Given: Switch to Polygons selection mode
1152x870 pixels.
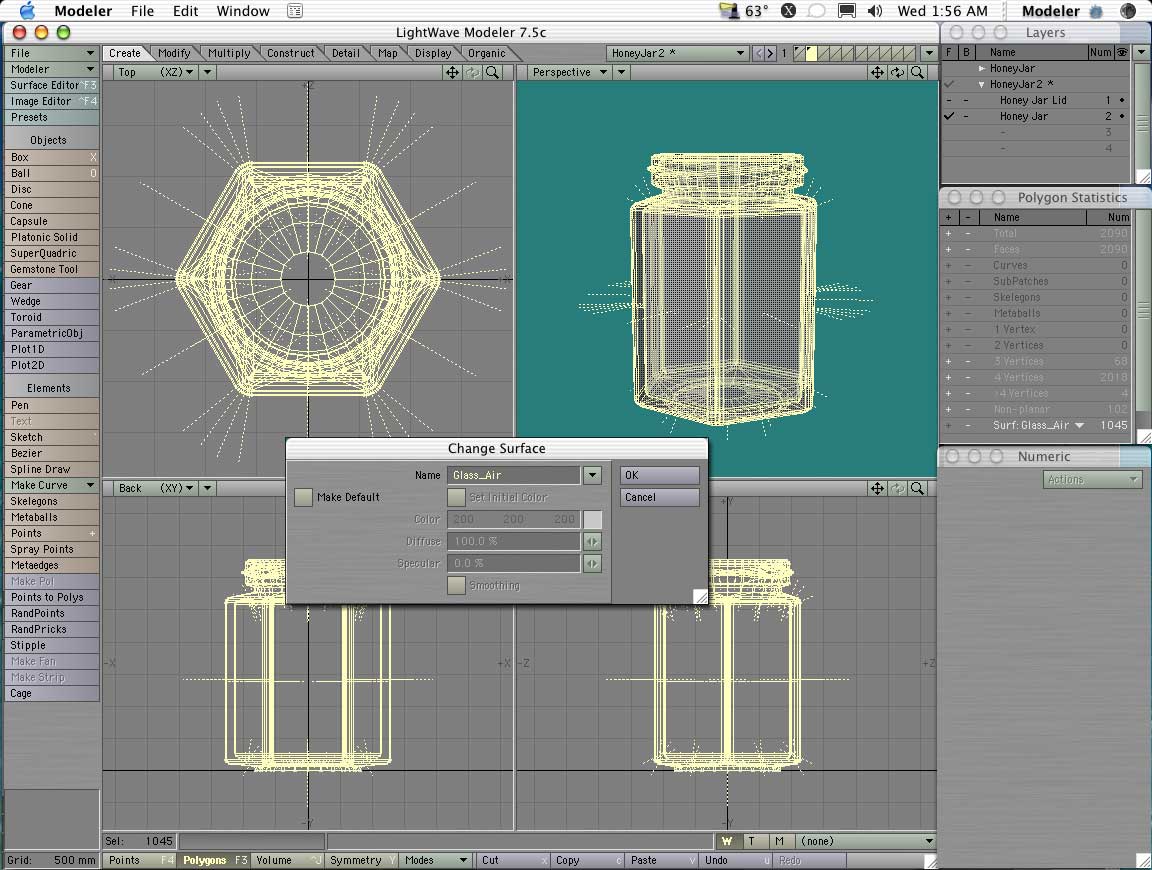Looking at the screenshot, I should (215, 860).
